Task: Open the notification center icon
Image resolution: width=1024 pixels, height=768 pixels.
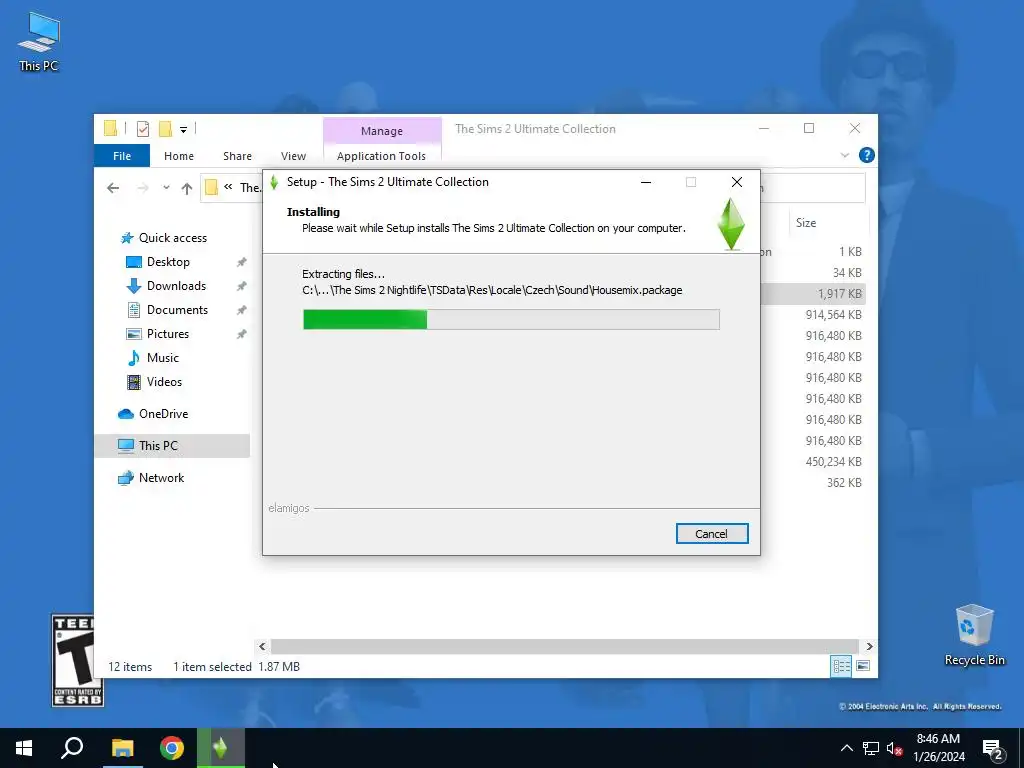Action: 993,749
